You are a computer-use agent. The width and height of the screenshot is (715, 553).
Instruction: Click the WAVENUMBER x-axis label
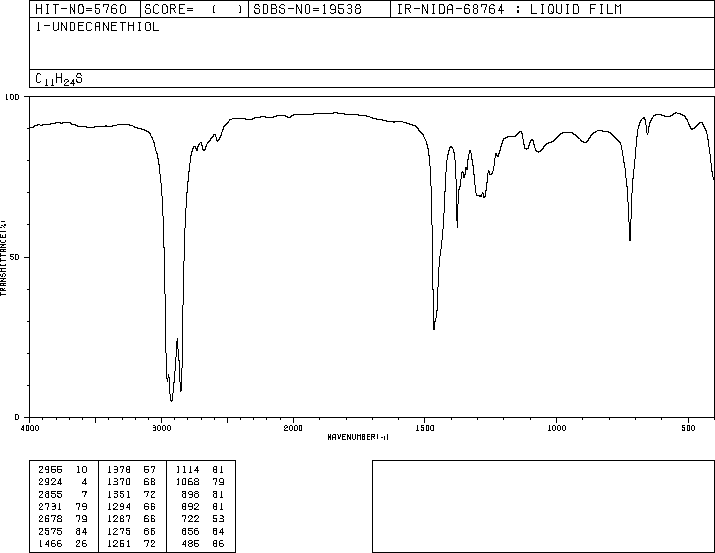(x=358, y=437)
